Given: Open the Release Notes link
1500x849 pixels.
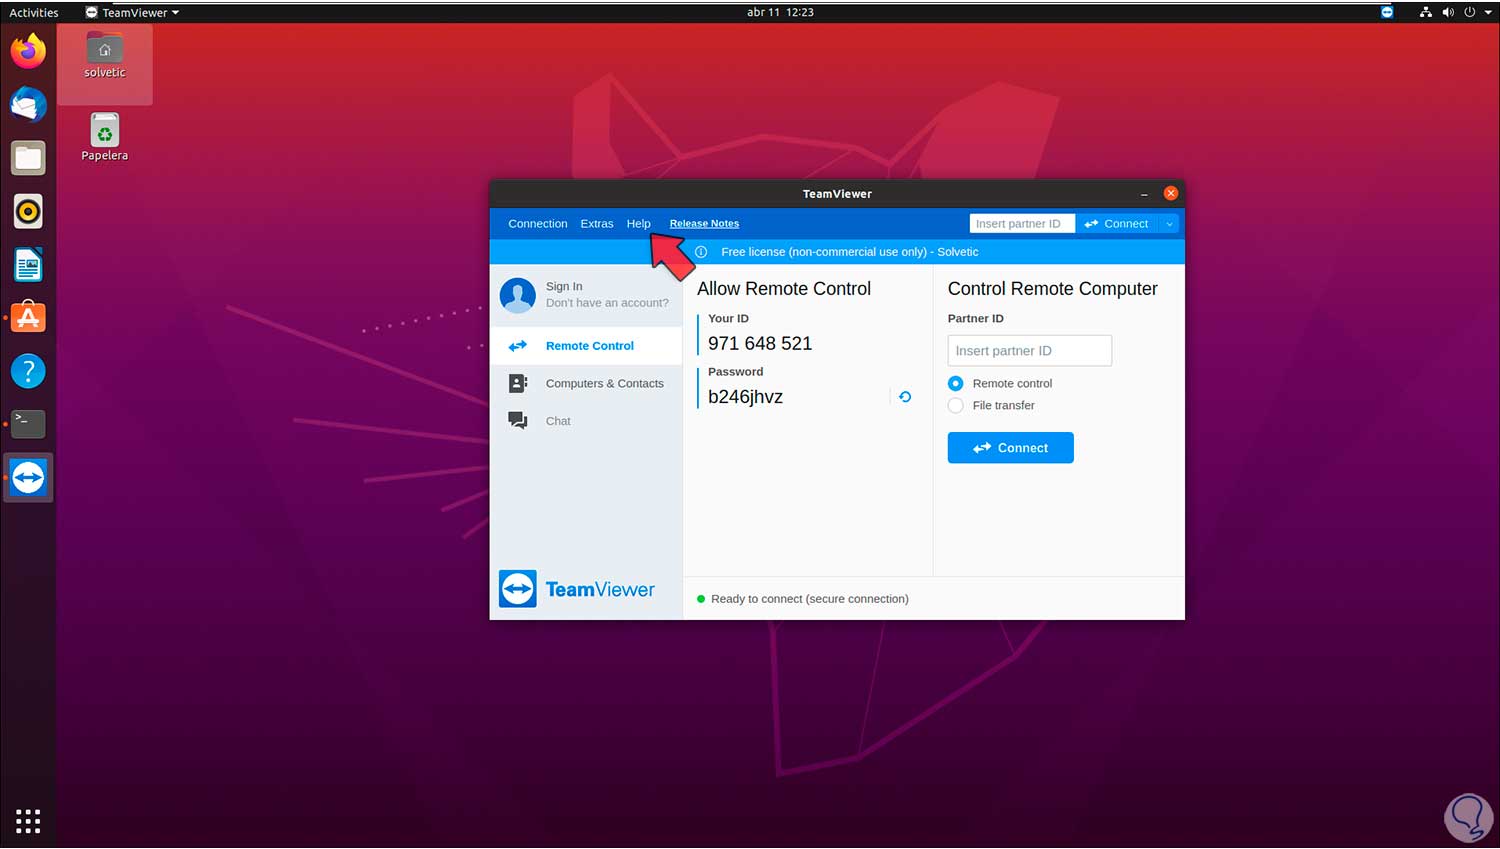Looking at the screenshot, I should pyautogui.click(x=704, y=224).
